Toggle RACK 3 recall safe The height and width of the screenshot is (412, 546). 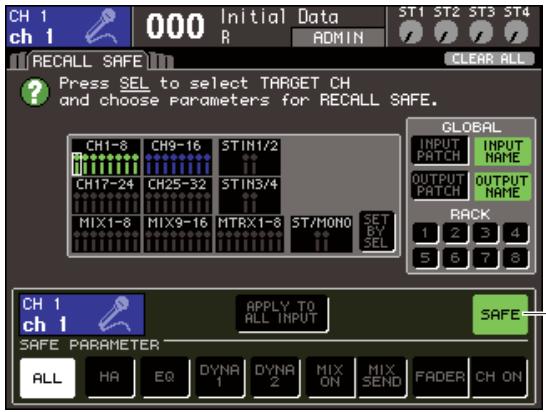(485, 233)
